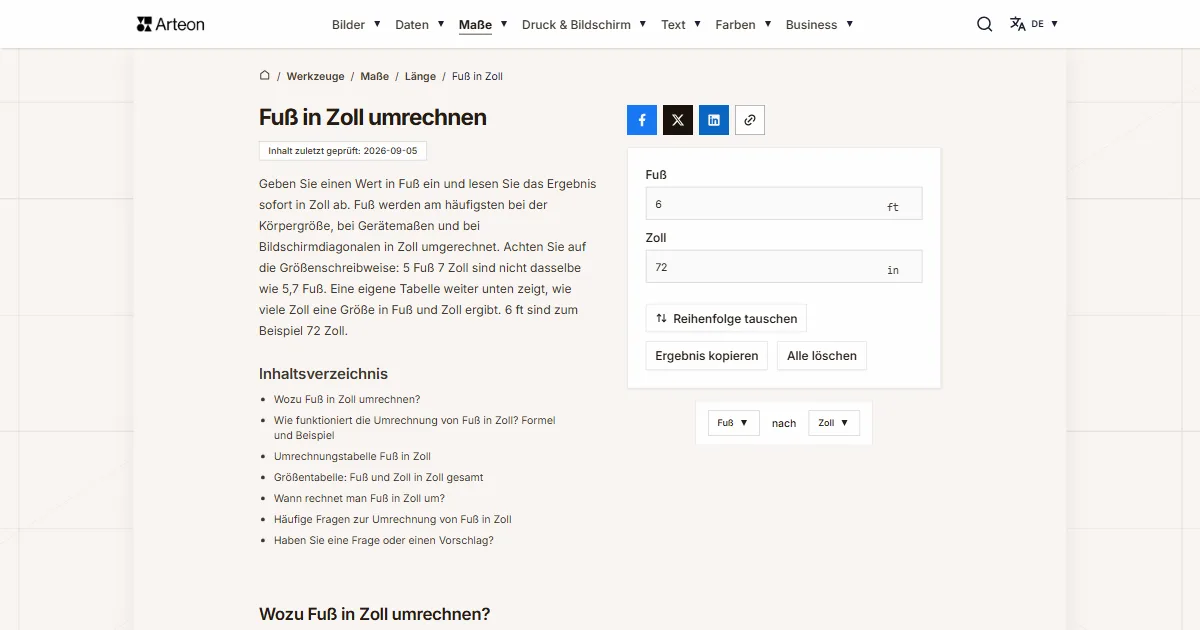This screenshot has width=1200, height=630.
Task: Share page on LinkedIn
Action: tap(714, 120)
